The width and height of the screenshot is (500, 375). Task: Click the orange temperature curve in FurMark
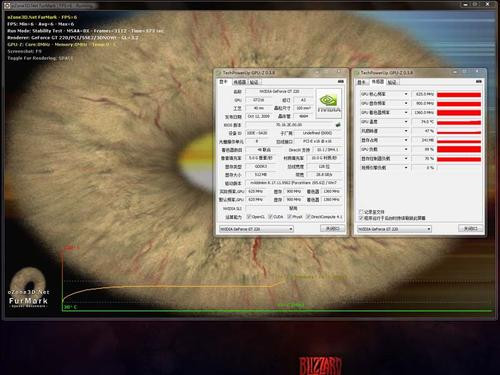pos(173,286)
